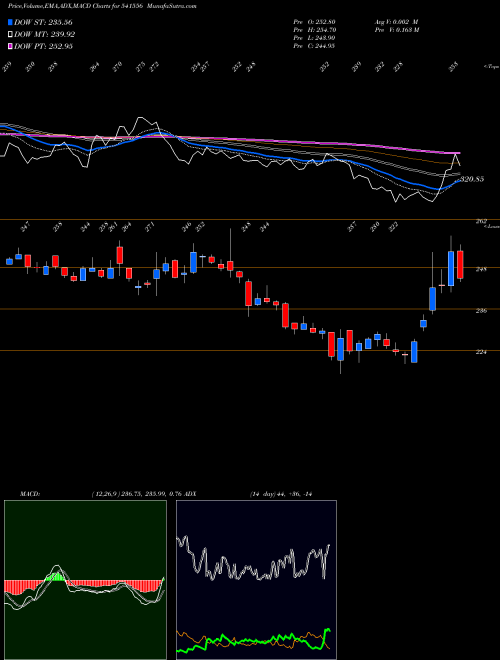Open the dark blue ADX chart panel
Screen dimensions: 500x660
(x=256, y=580)
